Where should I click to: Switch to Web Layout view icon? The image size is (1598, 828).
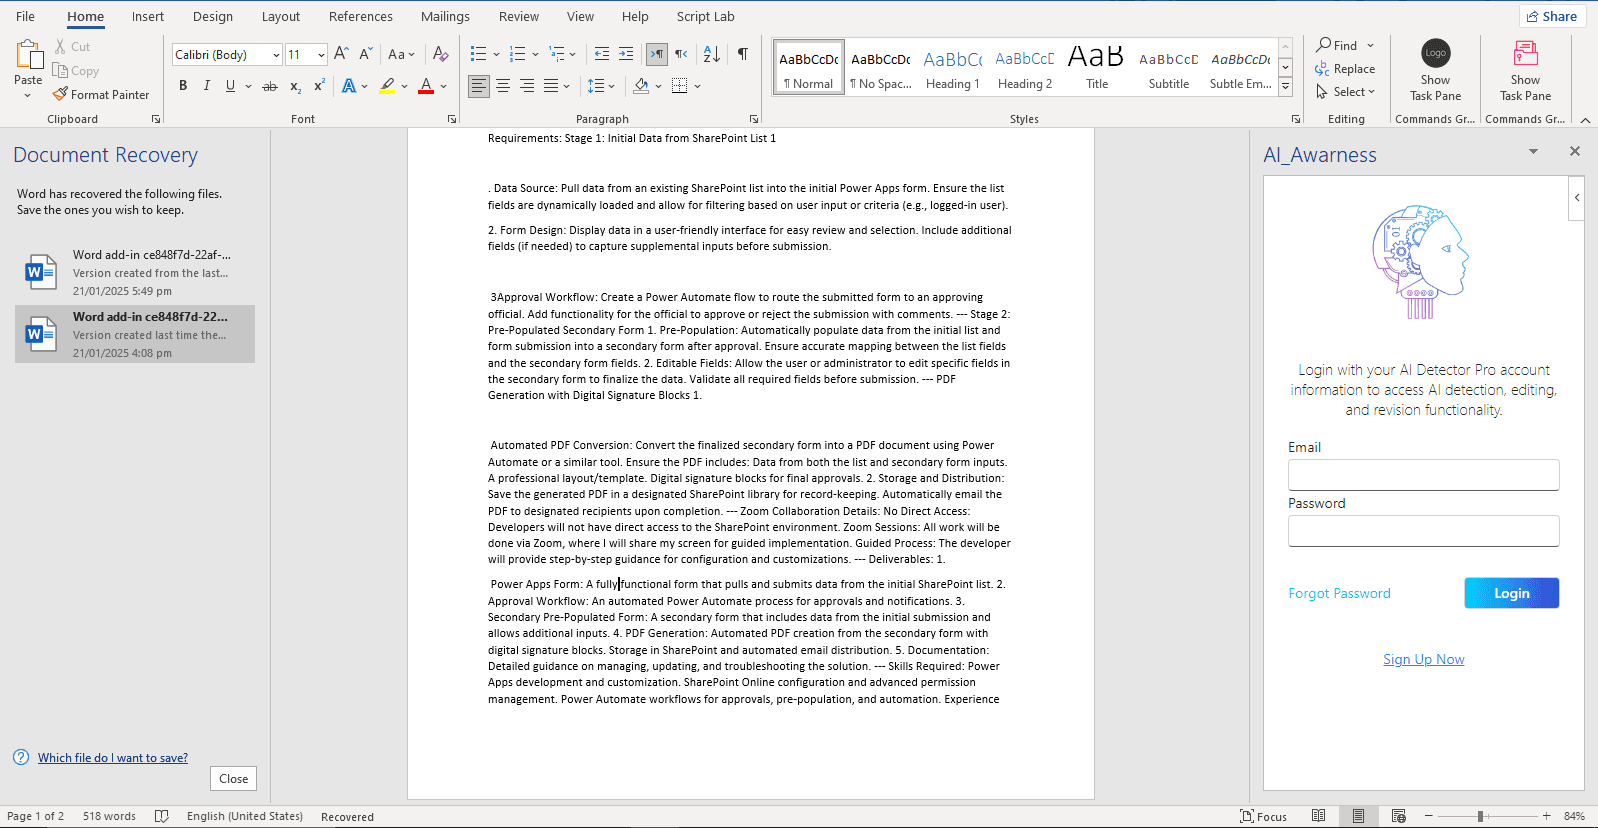1399,816
